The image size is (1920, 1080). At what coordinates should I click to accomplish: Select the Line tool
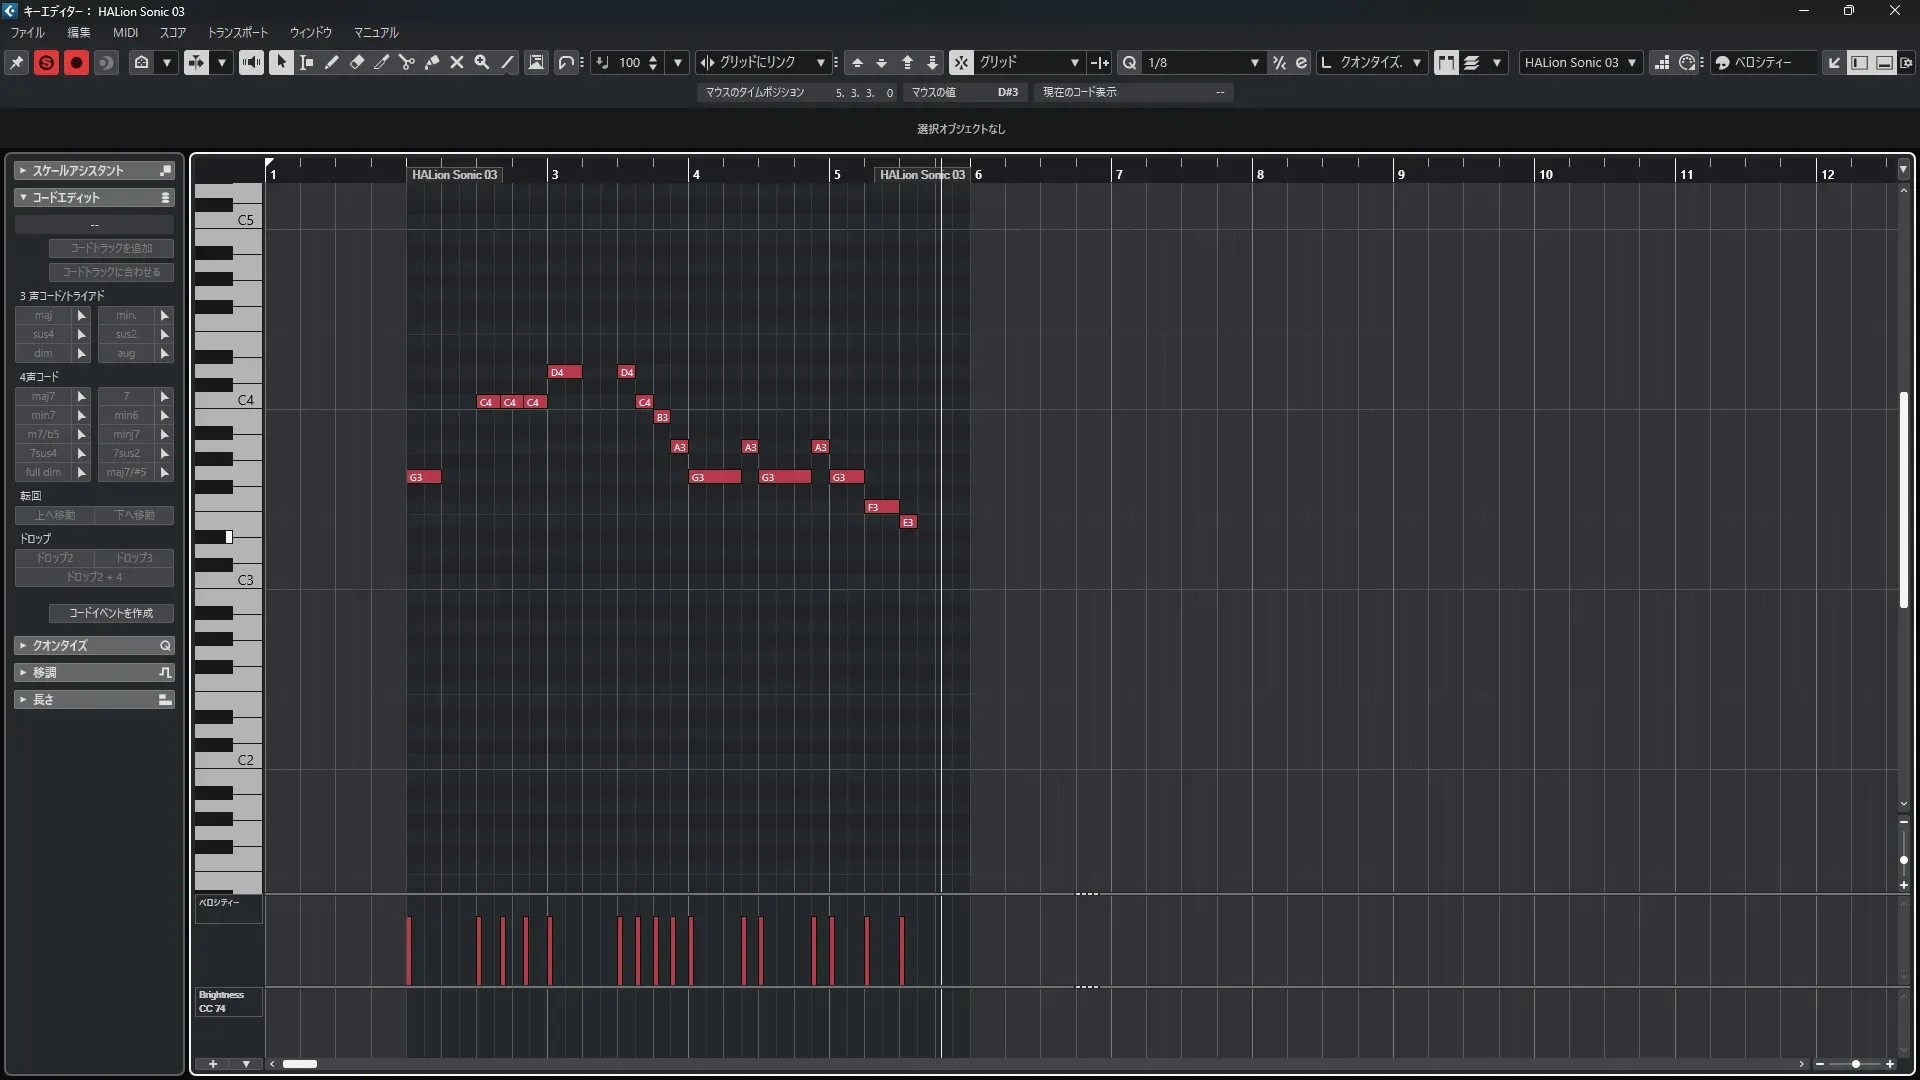click(x=507, y=62)
